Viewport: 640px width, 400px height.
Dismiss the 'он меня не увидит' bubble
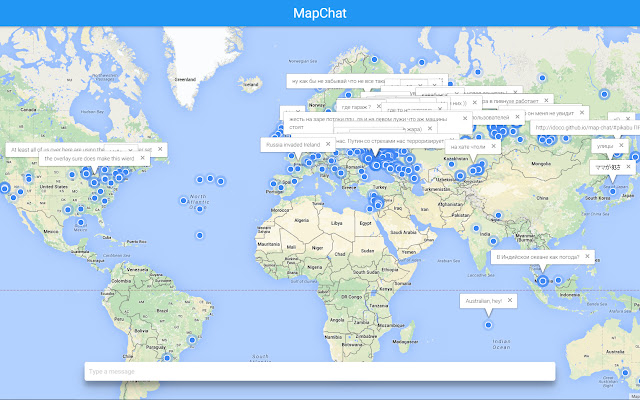[x=582, y=112]
